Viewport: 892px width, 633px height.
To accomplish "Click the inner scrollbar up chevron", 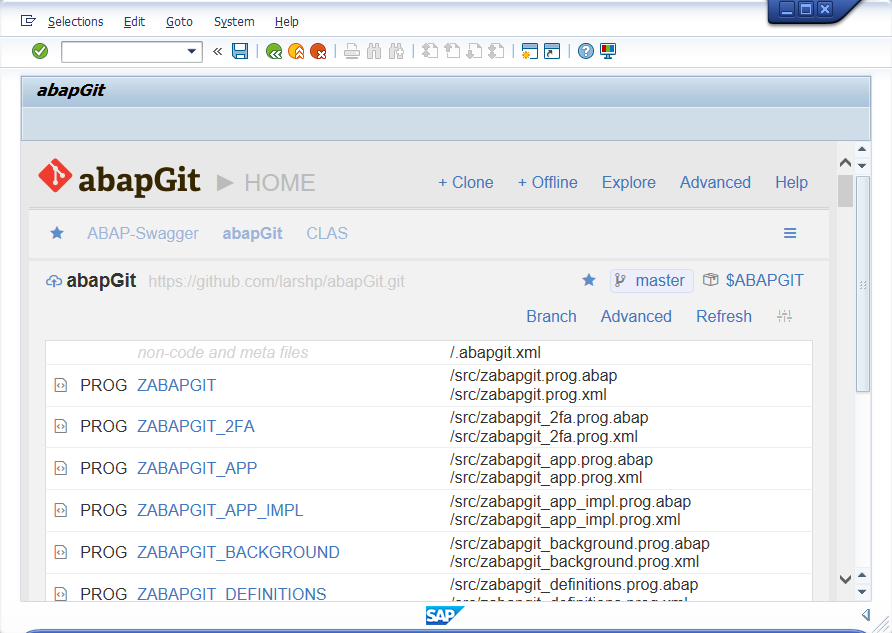I will 845,163.
